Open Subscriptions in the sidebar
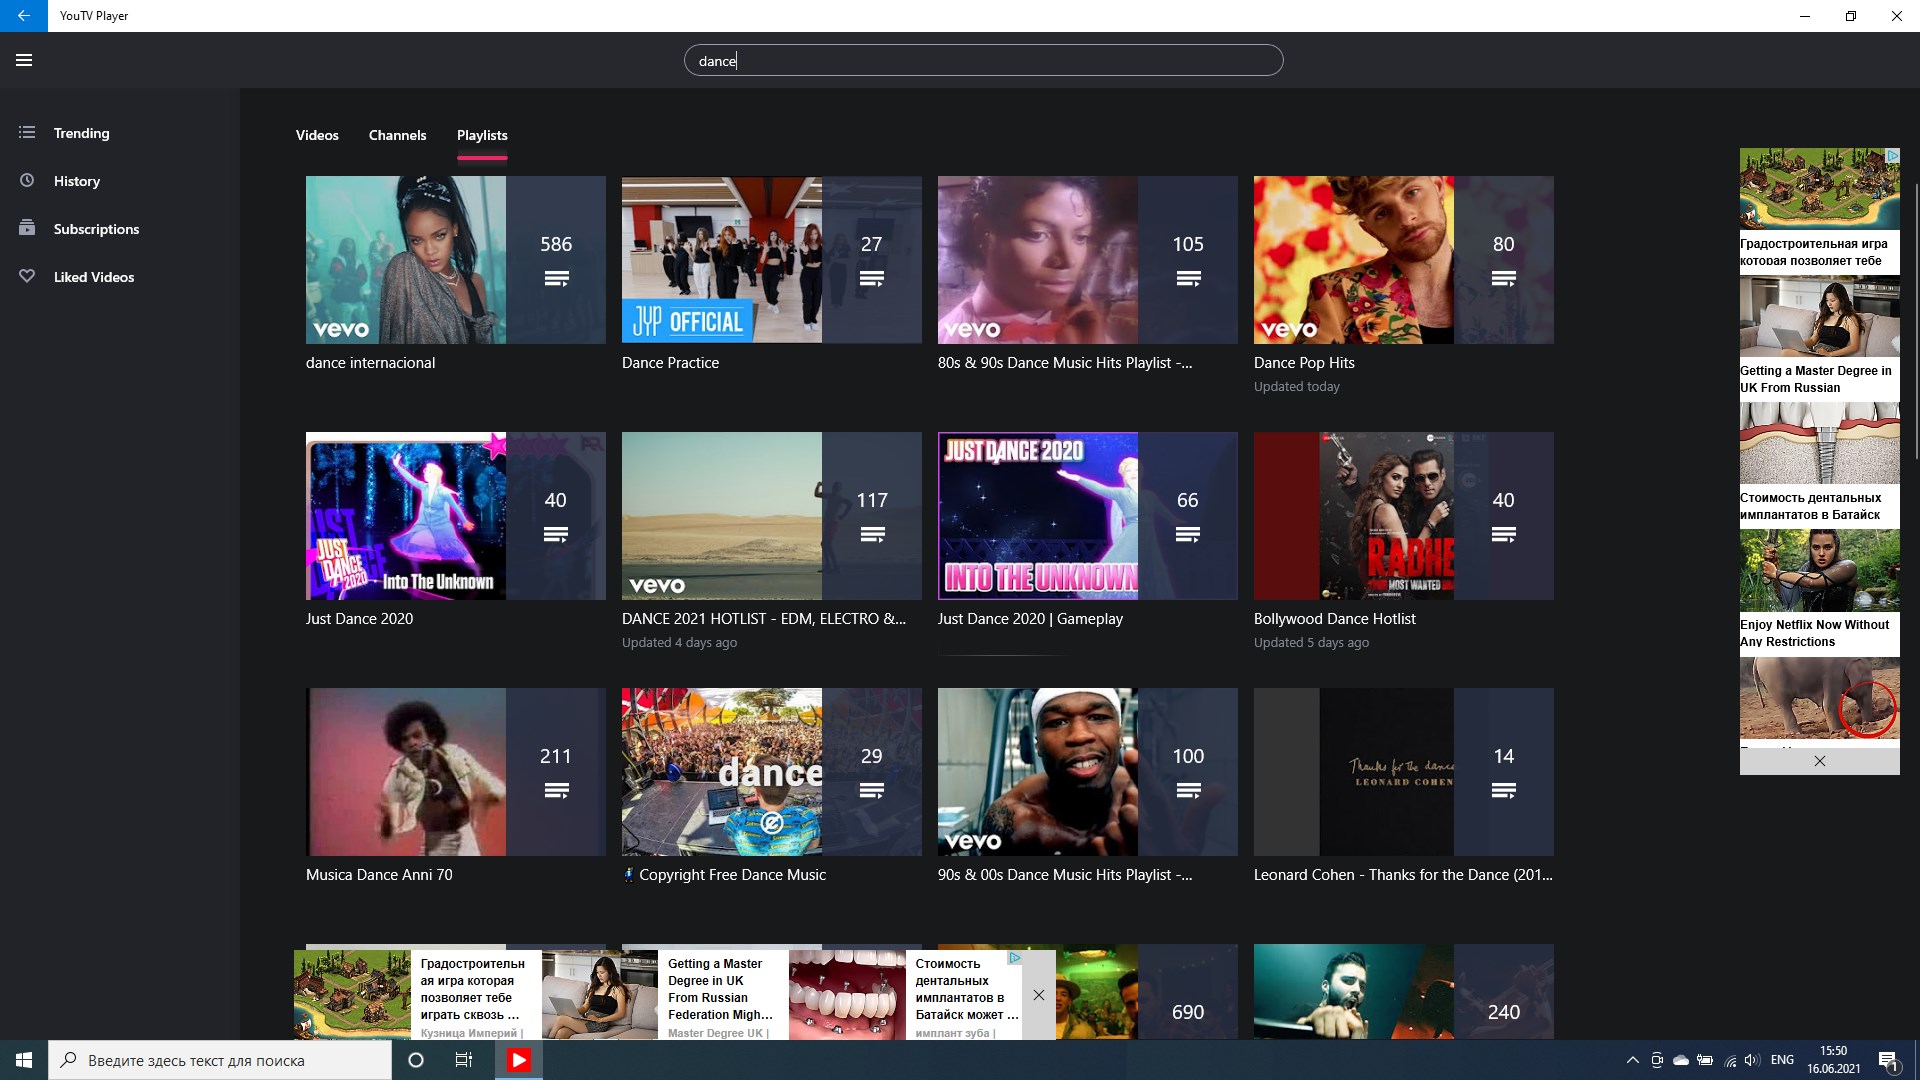The height and width of the screenshot is (1080, 1920). click(96, 228)
